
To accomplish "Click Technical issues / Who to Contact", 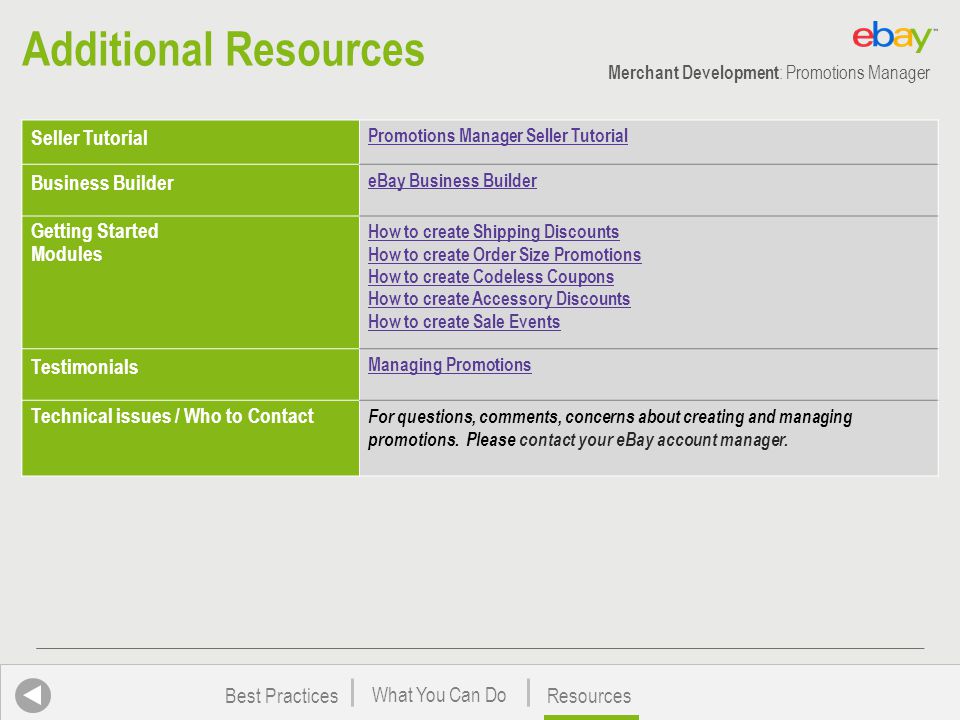I will click(x=172, y=416).
